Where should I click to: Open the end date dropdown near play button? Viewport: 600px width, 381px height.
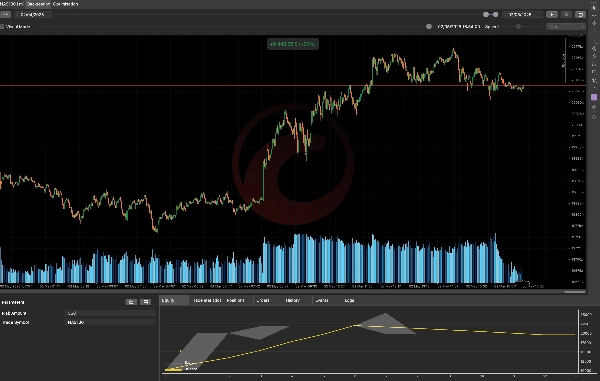[x=523, y=15]
